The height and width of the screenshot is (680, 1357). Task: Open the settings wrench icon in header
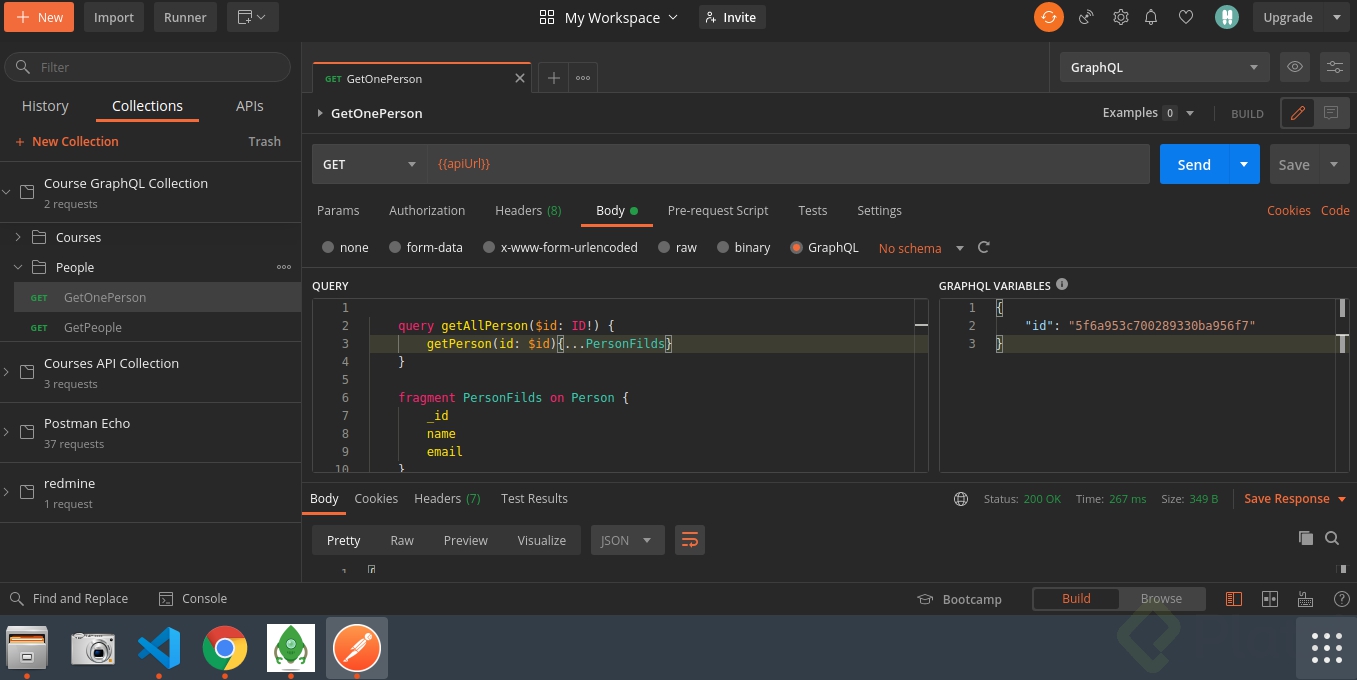pos(1121,17)
